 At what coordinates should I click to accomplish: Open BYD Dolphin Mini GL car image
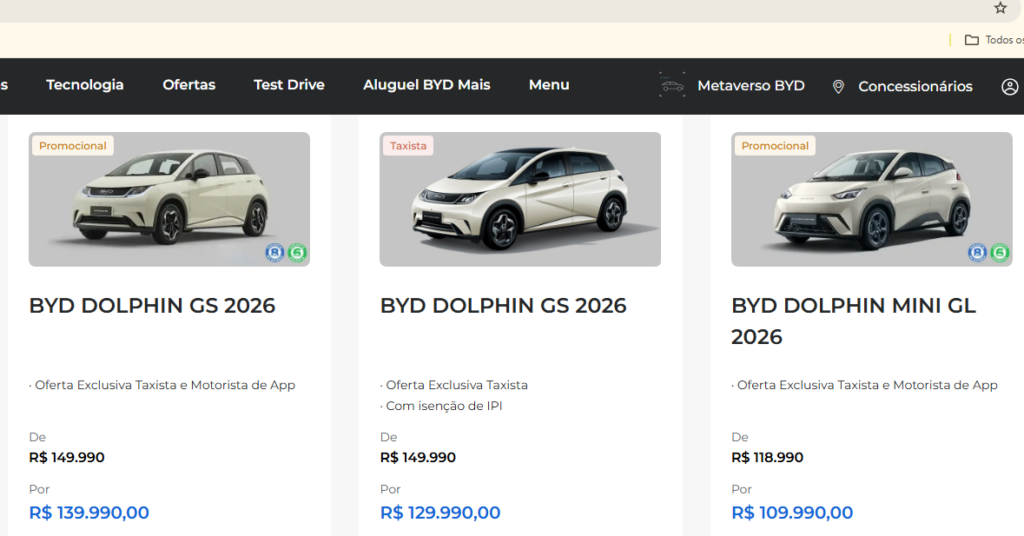tap(872, 199)
